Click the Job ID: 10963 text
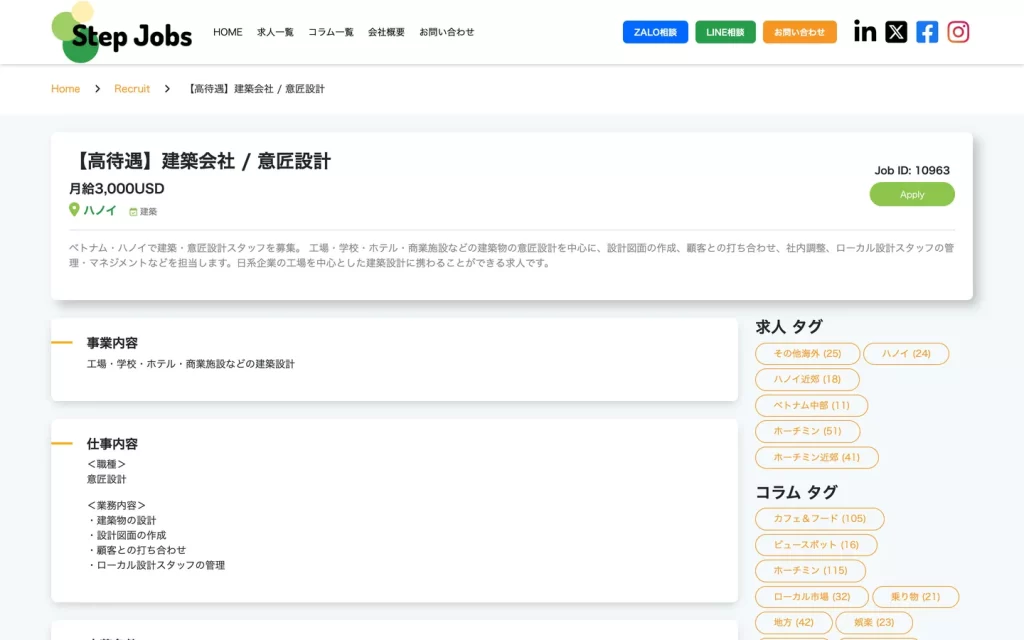The height and width of the screenshot is (640, 1024). pyautogui.click(x=912, y=170)
